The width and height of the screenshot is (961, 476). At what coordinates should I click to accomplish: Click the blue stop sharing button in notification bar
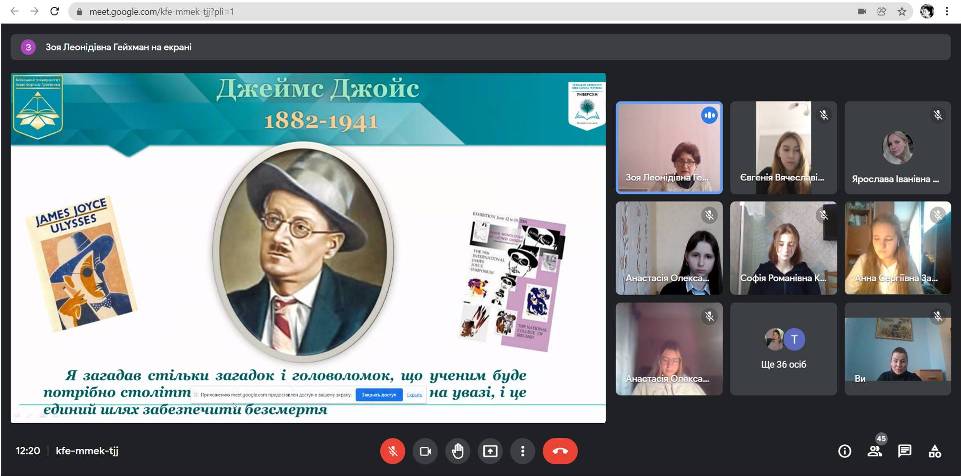(x=379, y=395)
